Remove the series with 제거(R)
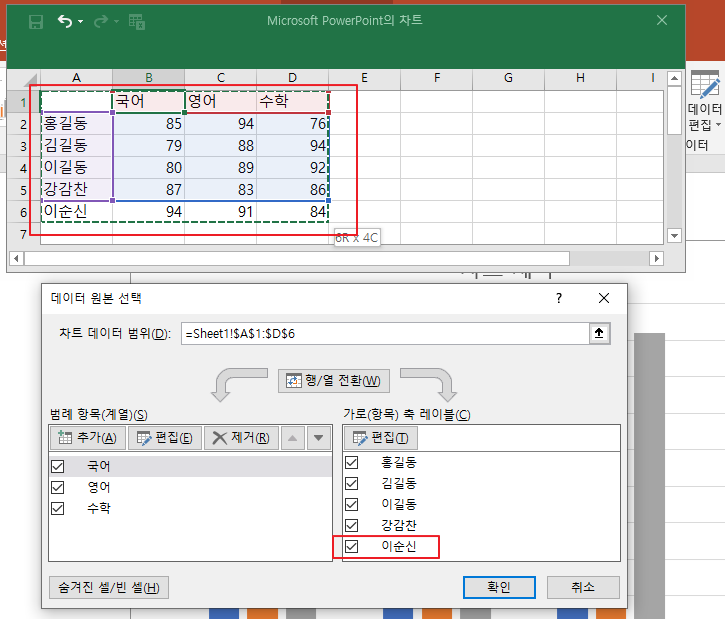The height and width of the screenshot is (619, 725). point(241,438)
